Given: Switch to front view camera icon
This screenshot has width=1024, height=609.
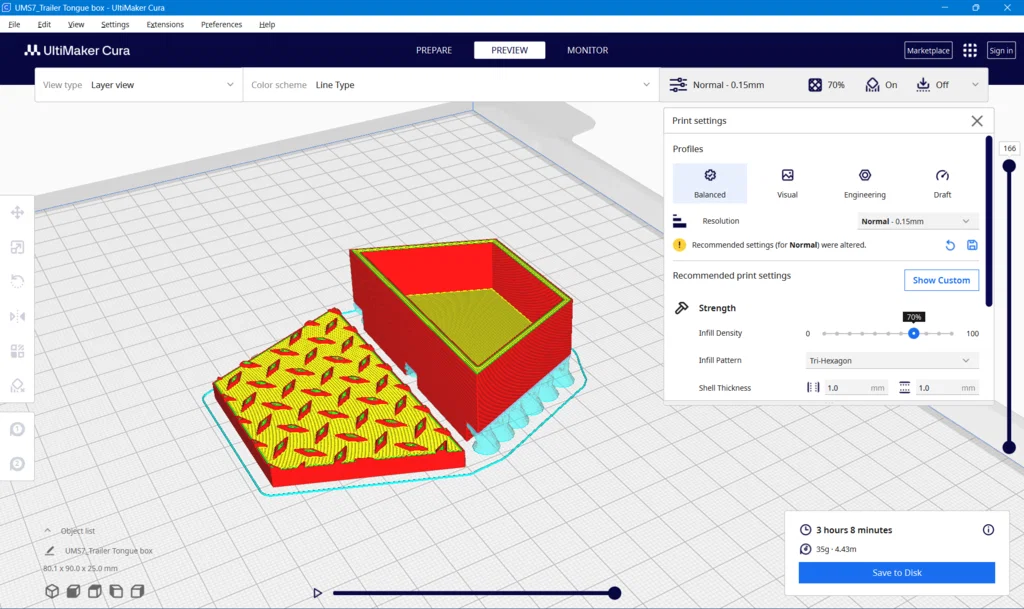Looking at the screenshot, I should [x=73, y=591].
